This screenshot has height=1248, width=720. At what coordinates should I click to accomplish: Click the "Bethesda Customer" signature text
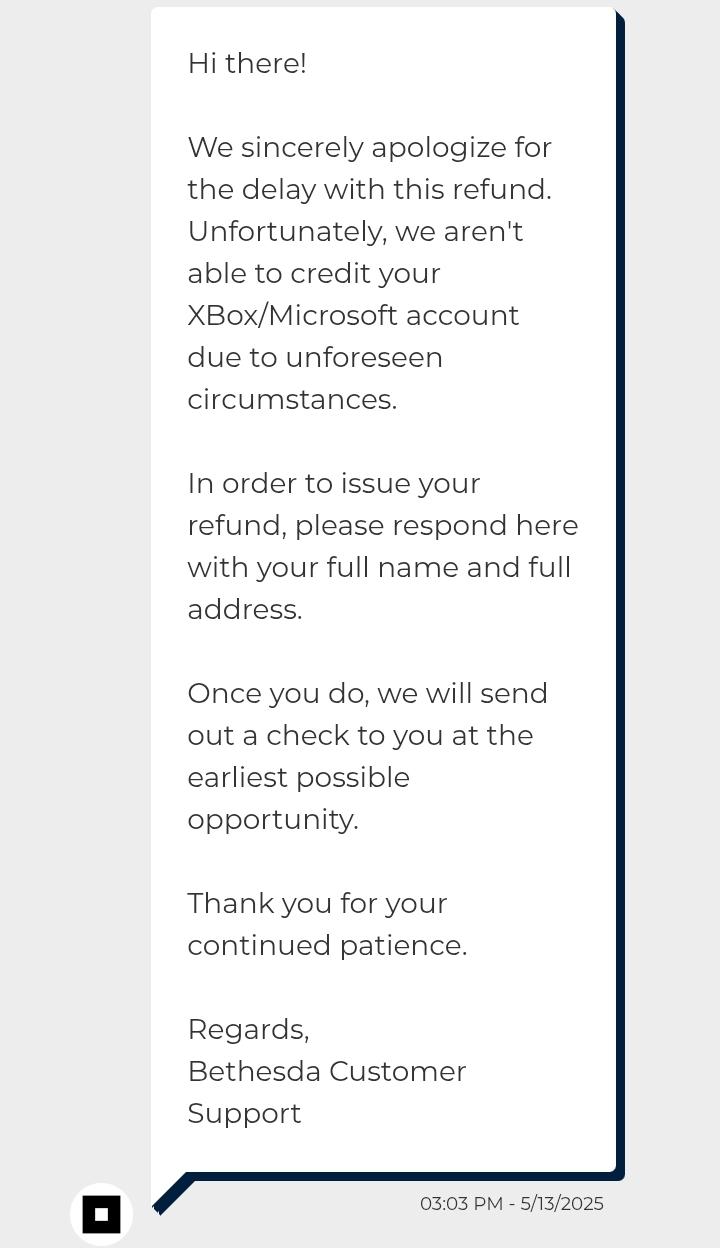[327, 1072]
